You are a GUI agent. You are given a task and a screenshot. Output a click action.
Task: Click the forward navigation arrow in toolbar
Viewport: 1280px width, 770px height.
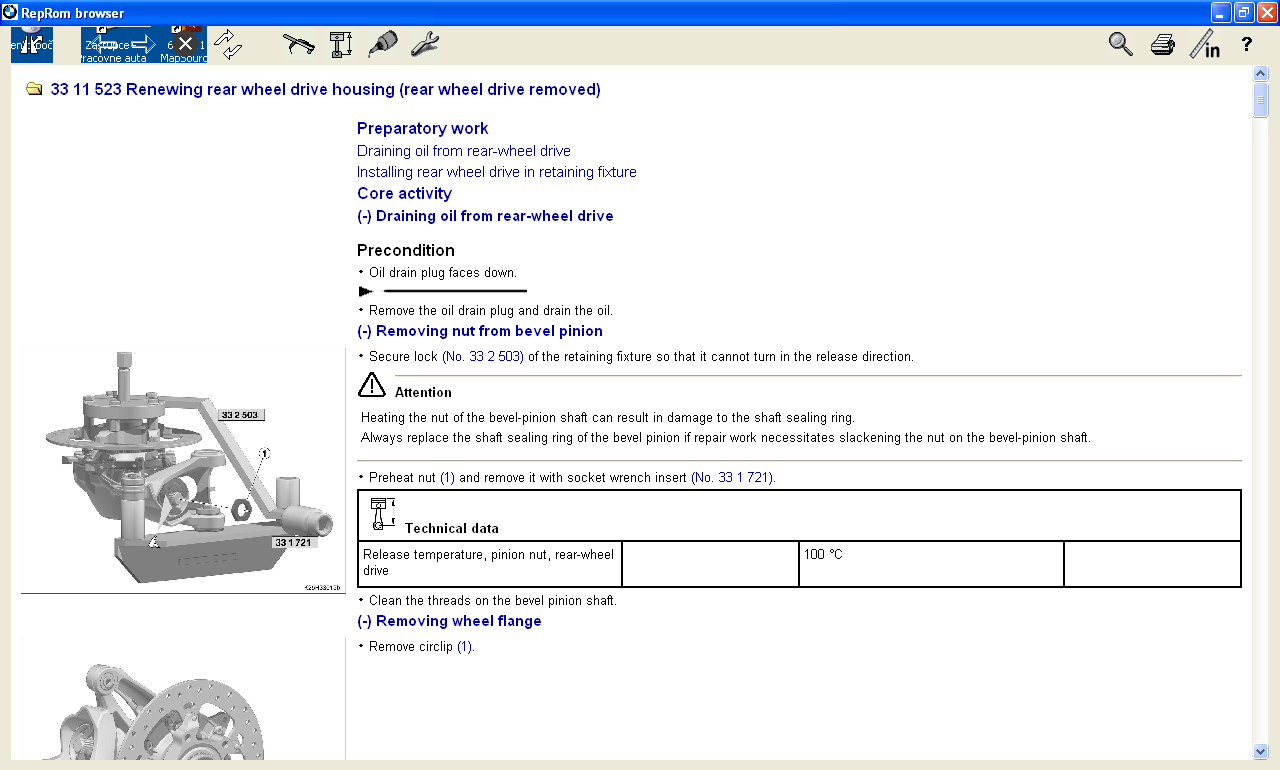coord(143,44)
